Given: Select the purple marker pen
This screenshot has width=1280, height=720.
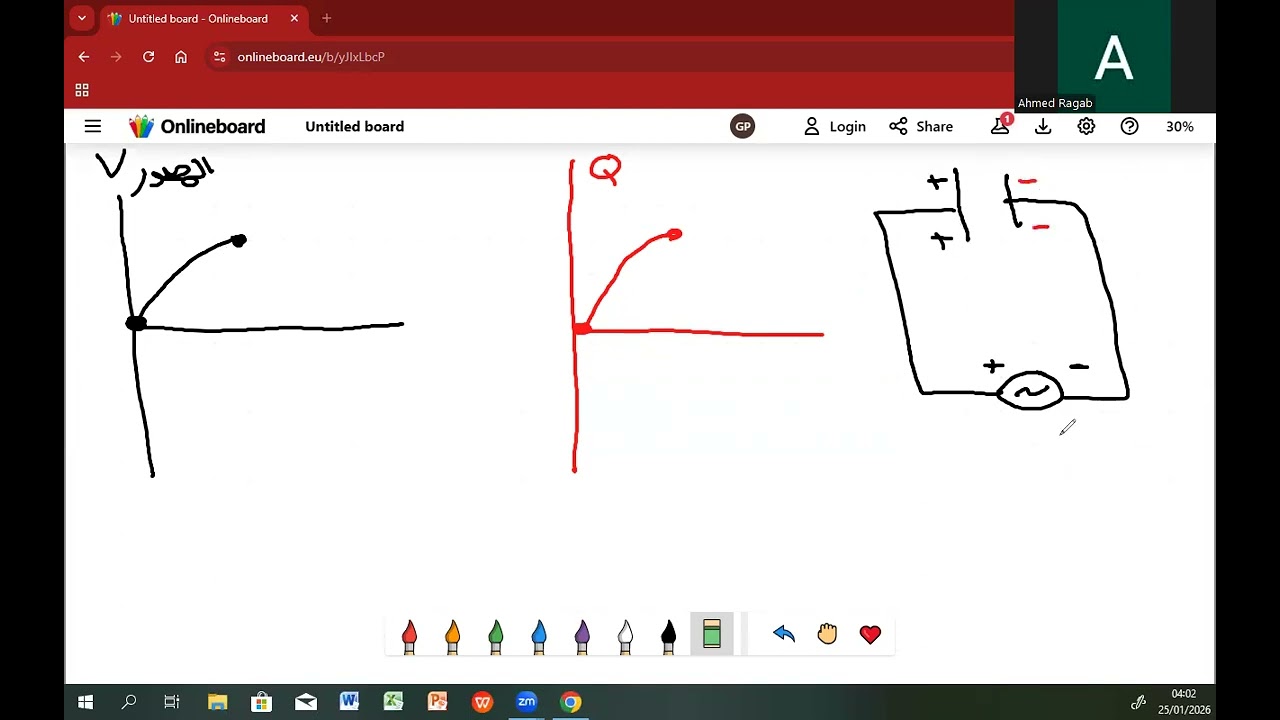Looking at the screenshot, I should pyautogui.click(x=582, y=636).
